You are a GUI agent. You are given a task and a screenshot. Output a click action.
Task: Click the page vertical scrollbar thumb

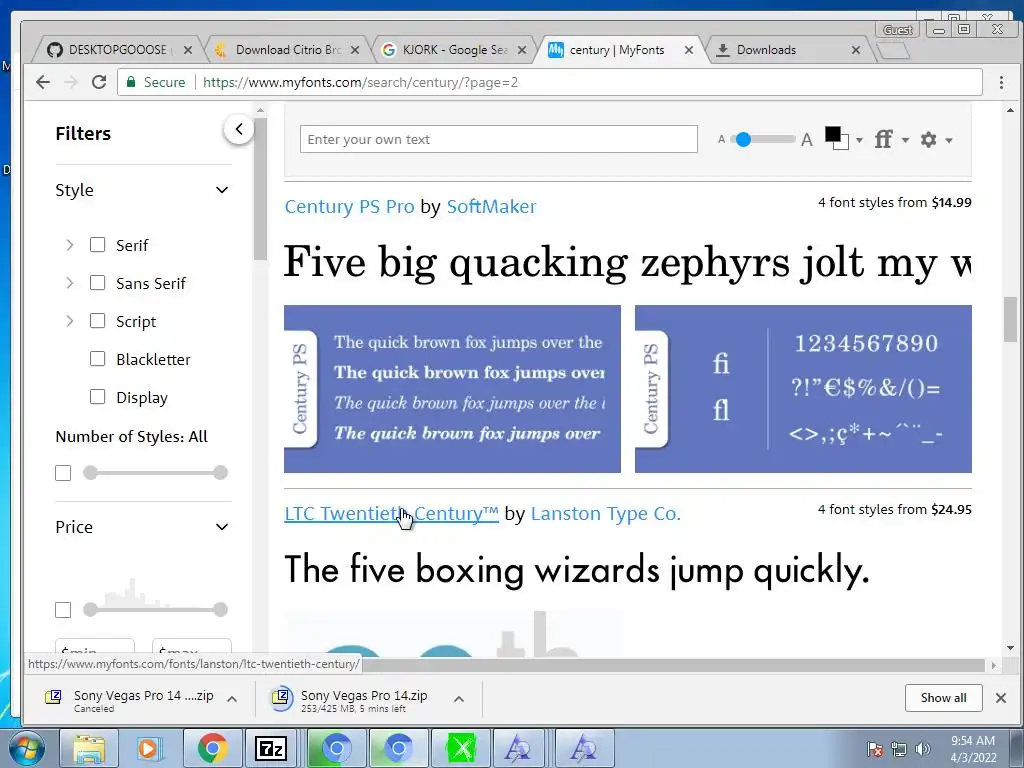point(1010,319)
